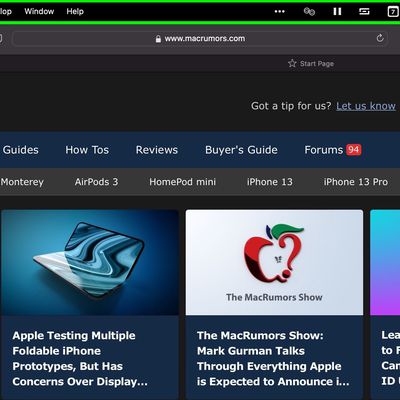This screenshot has width=400, height=400.
Task: Click the Got a tip for us? text
Action: click(291, 106)
